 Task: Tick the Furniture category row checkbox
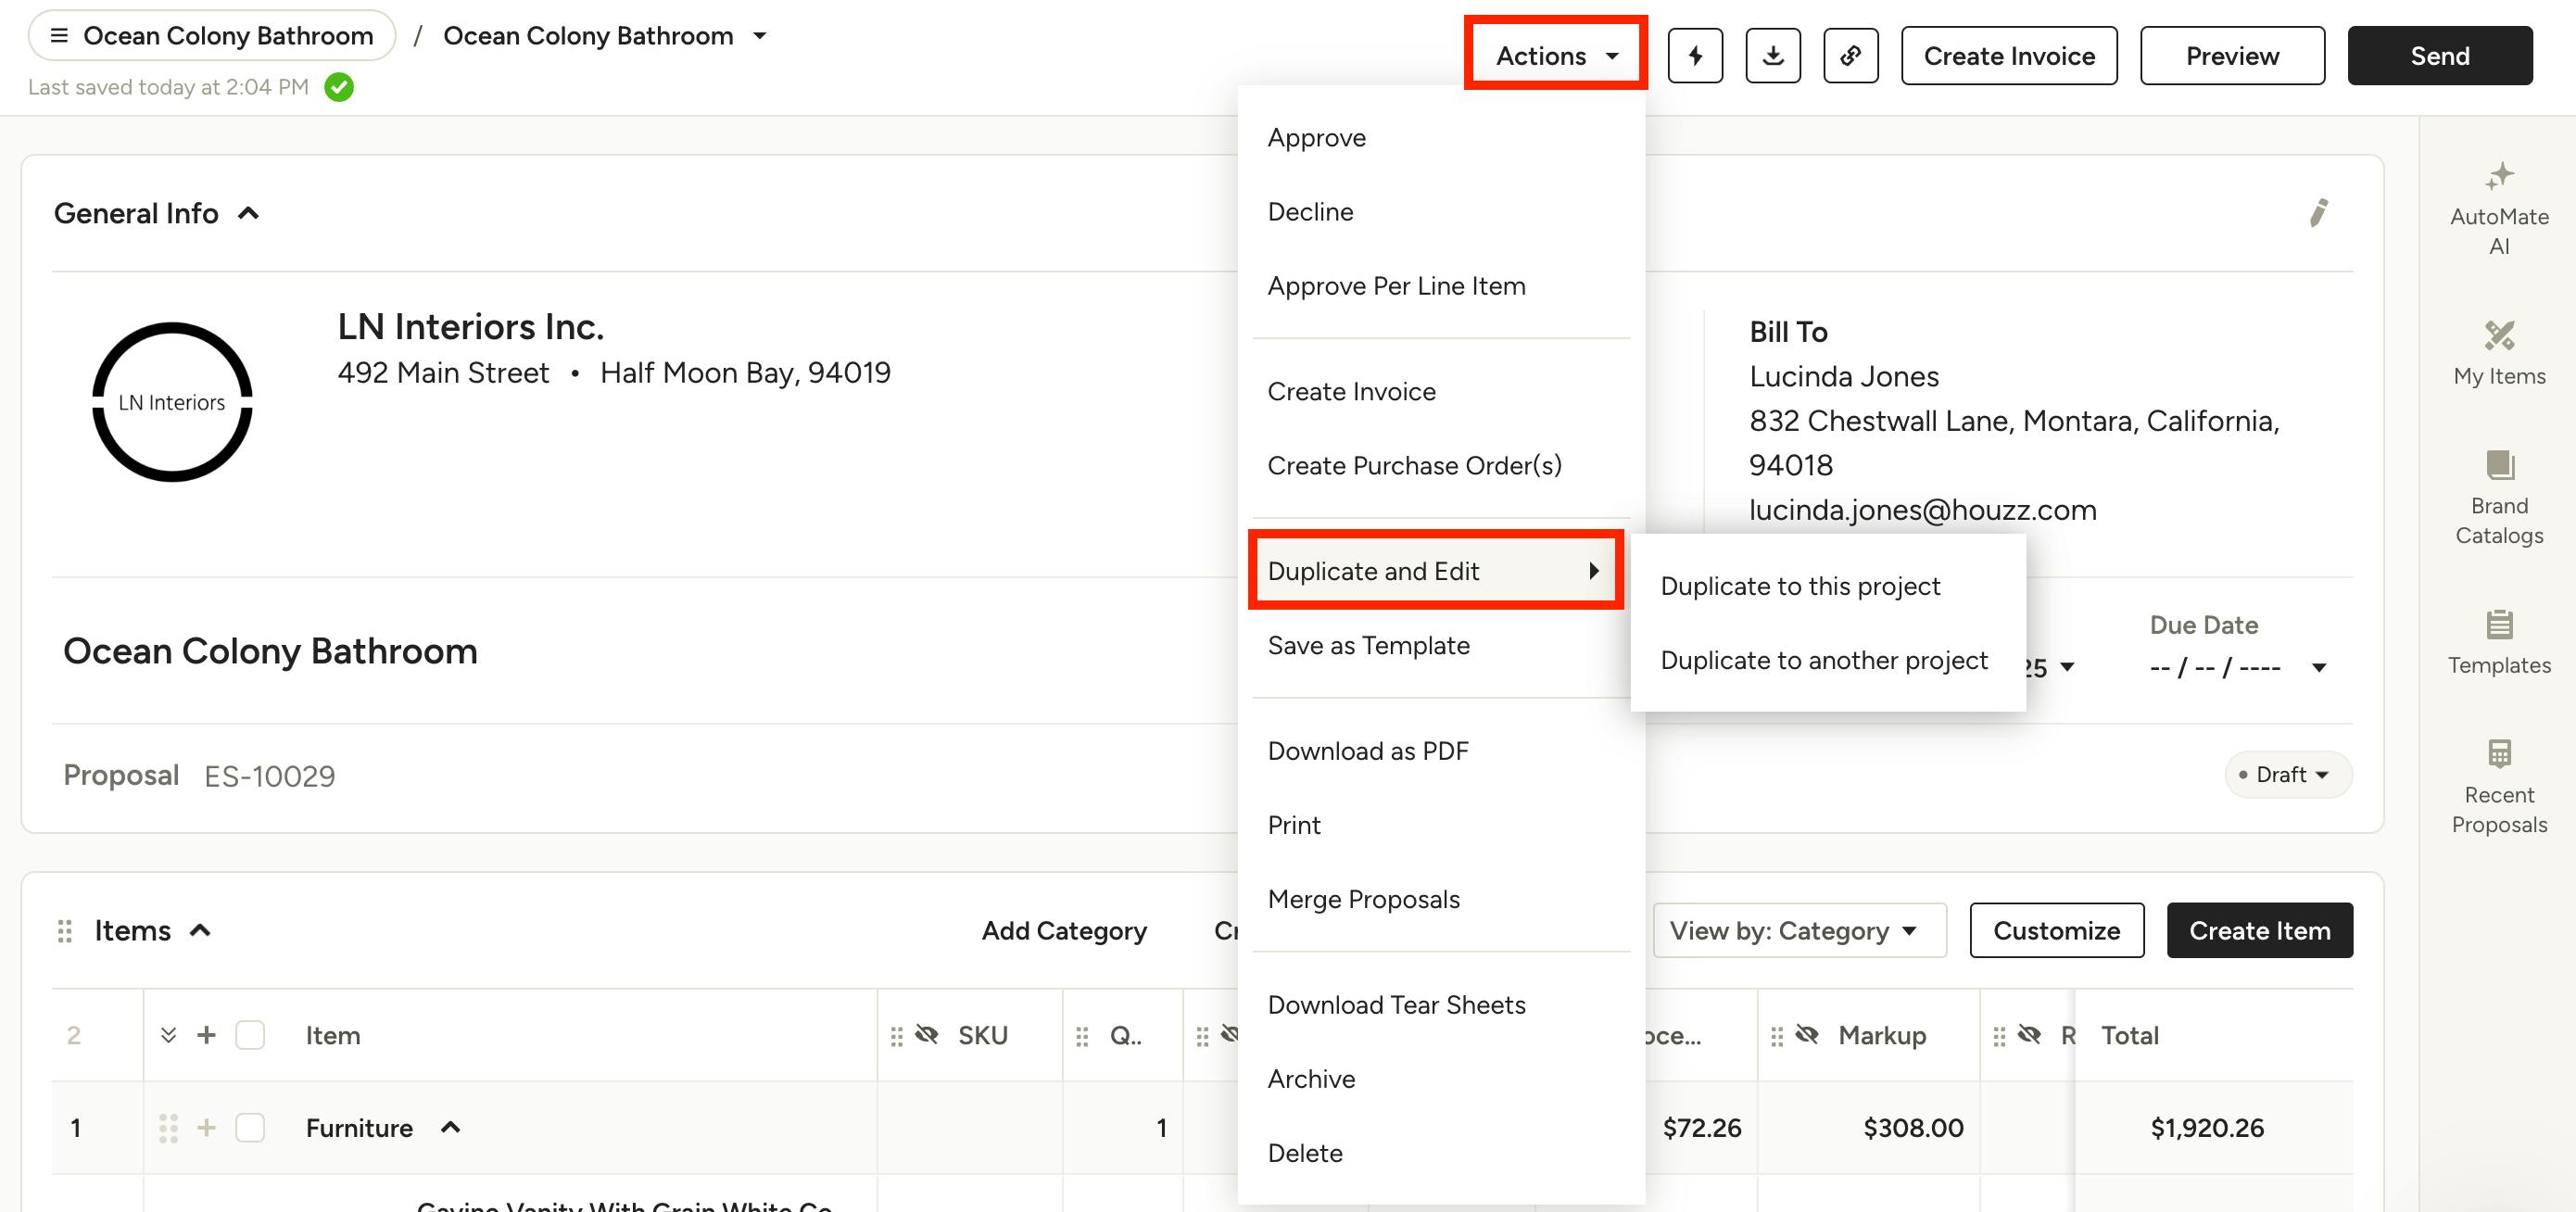(x=250, y=1128)
